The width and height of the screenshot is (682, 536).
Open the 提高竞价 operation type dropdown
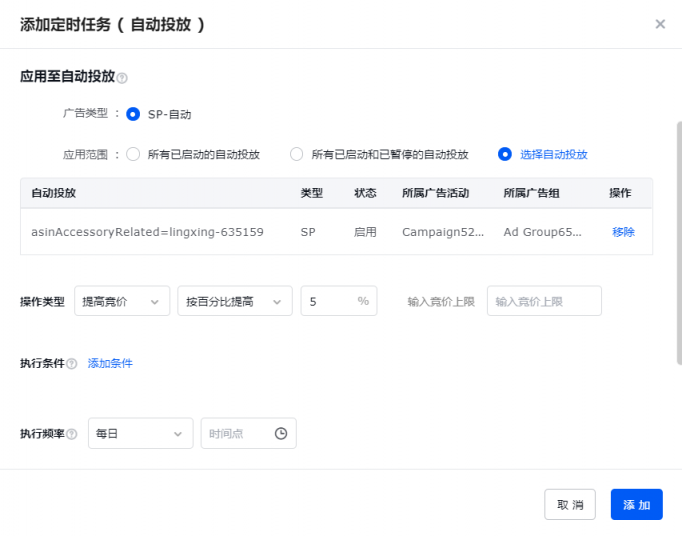coord(122,301)
